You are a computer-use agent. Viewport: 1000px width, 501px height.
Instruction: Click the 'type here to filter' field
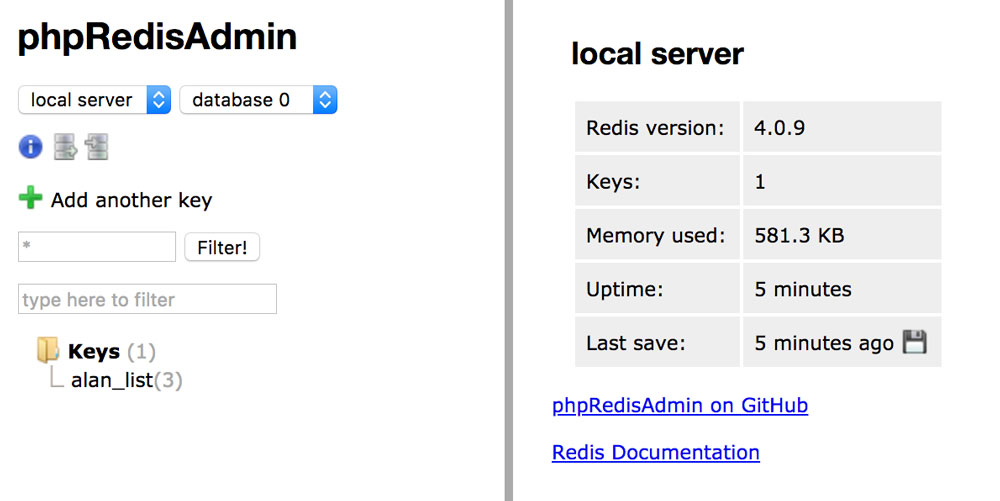[147, 299]
